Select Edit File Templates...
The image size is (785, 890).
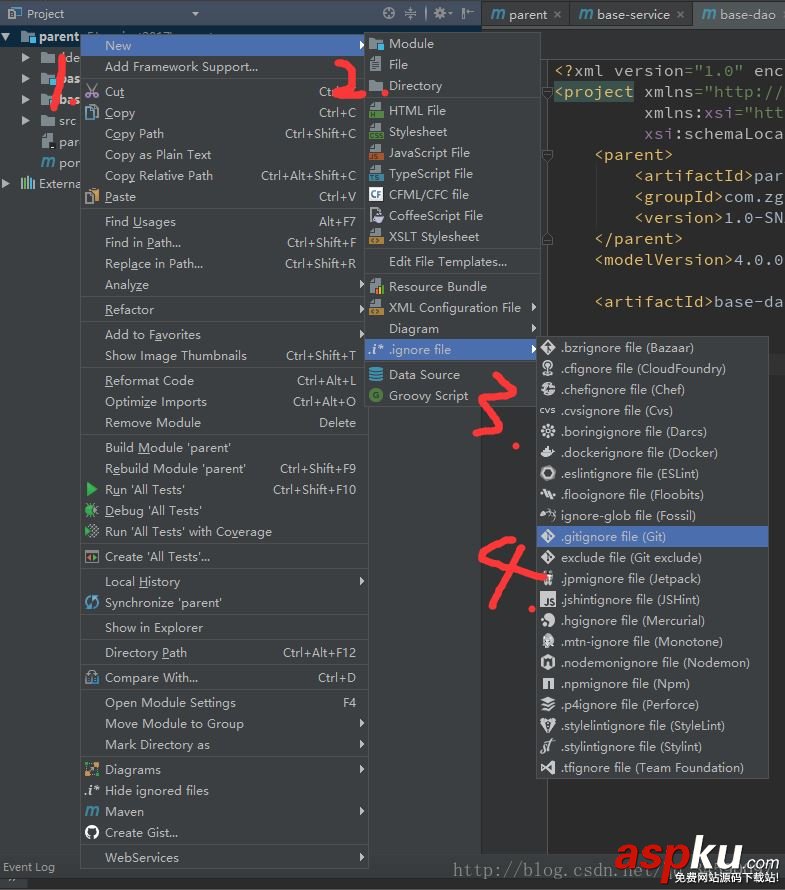(x=452, y=262)
